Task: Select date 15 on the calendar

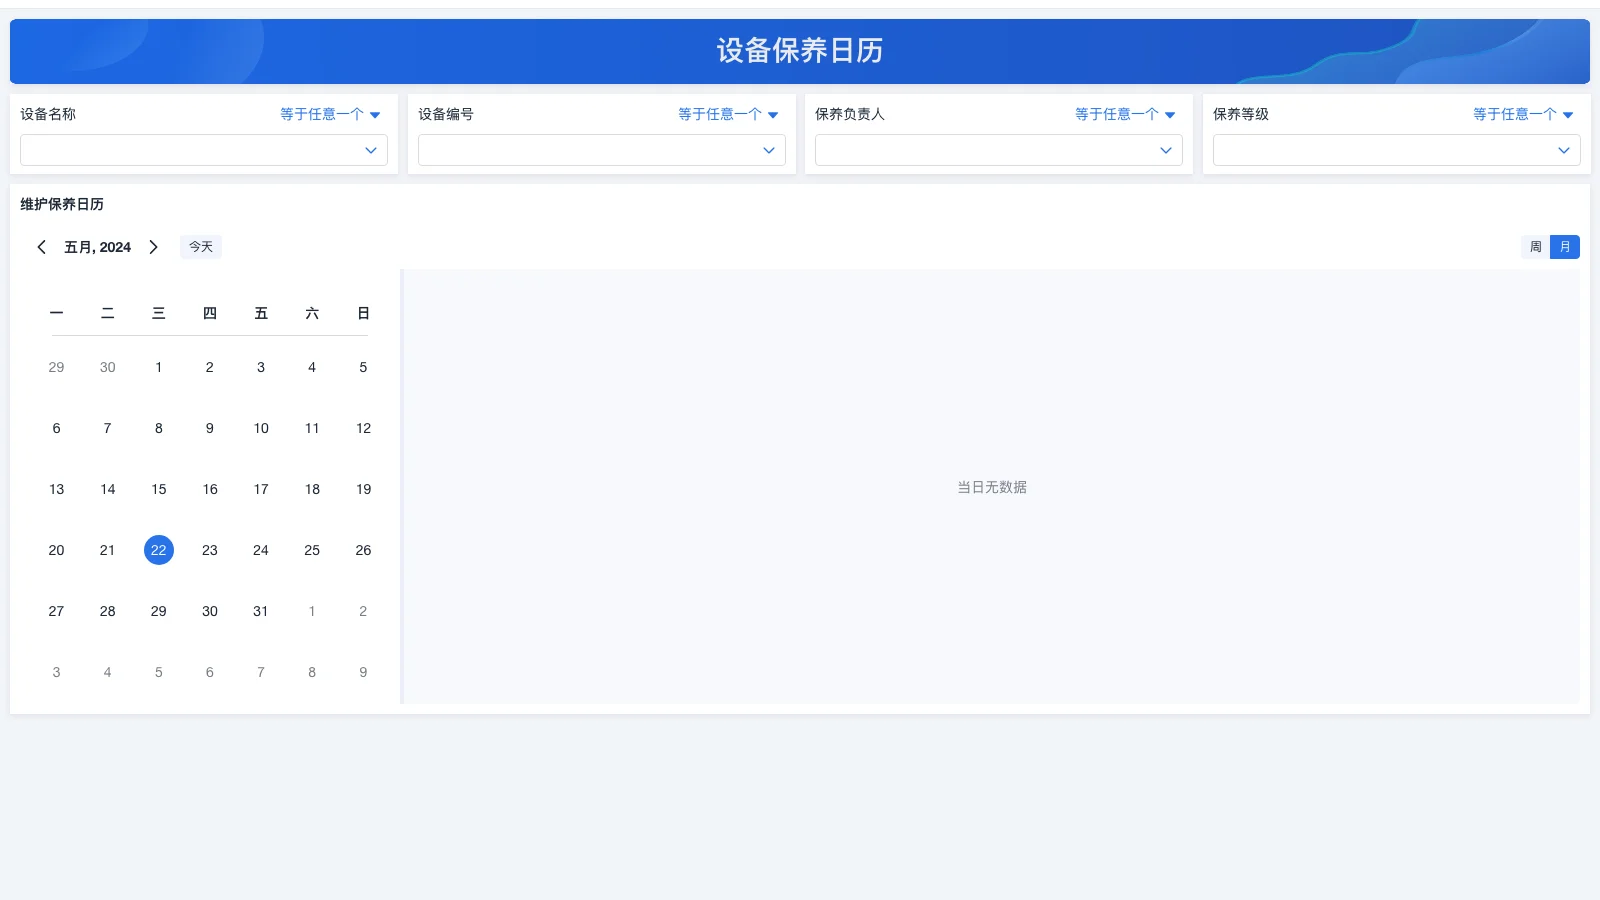Action: coord(158,489)
